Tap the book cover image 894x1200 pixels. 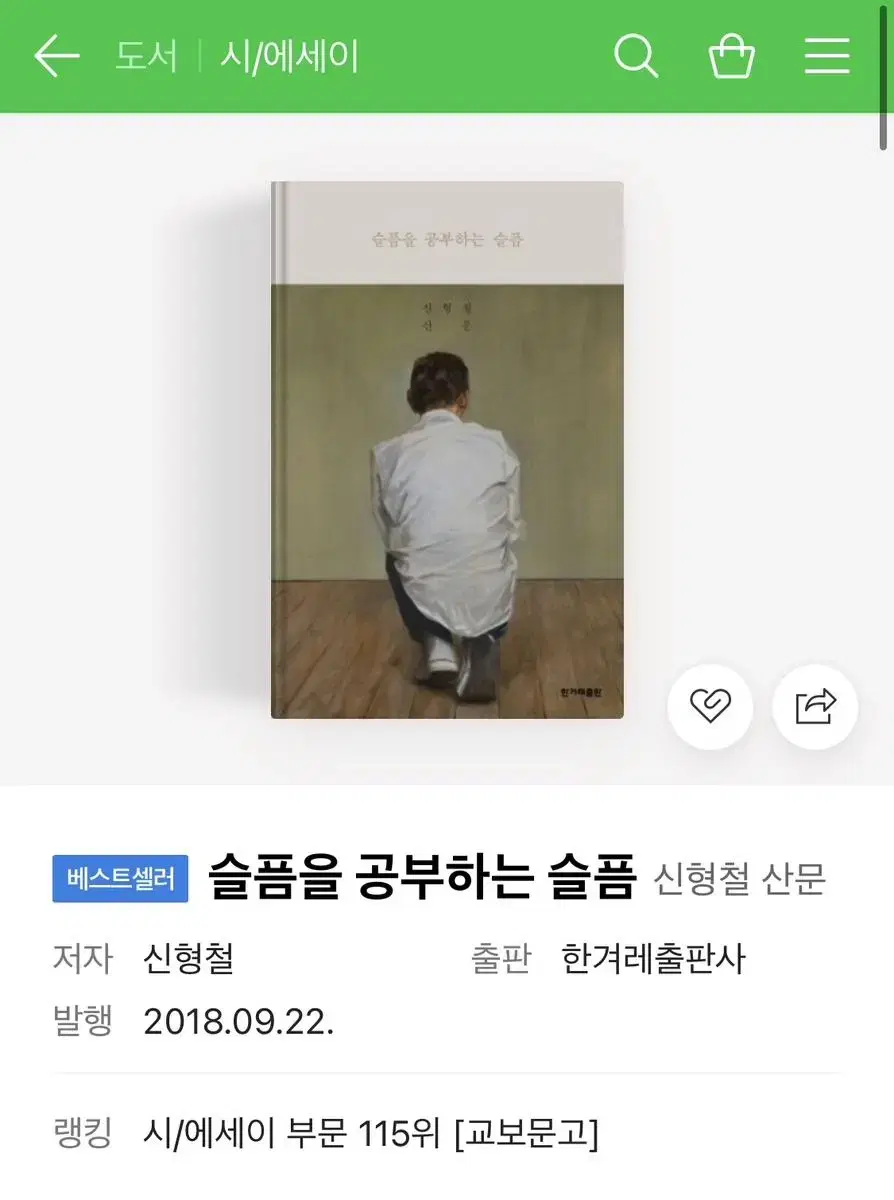tap(447, 449)
